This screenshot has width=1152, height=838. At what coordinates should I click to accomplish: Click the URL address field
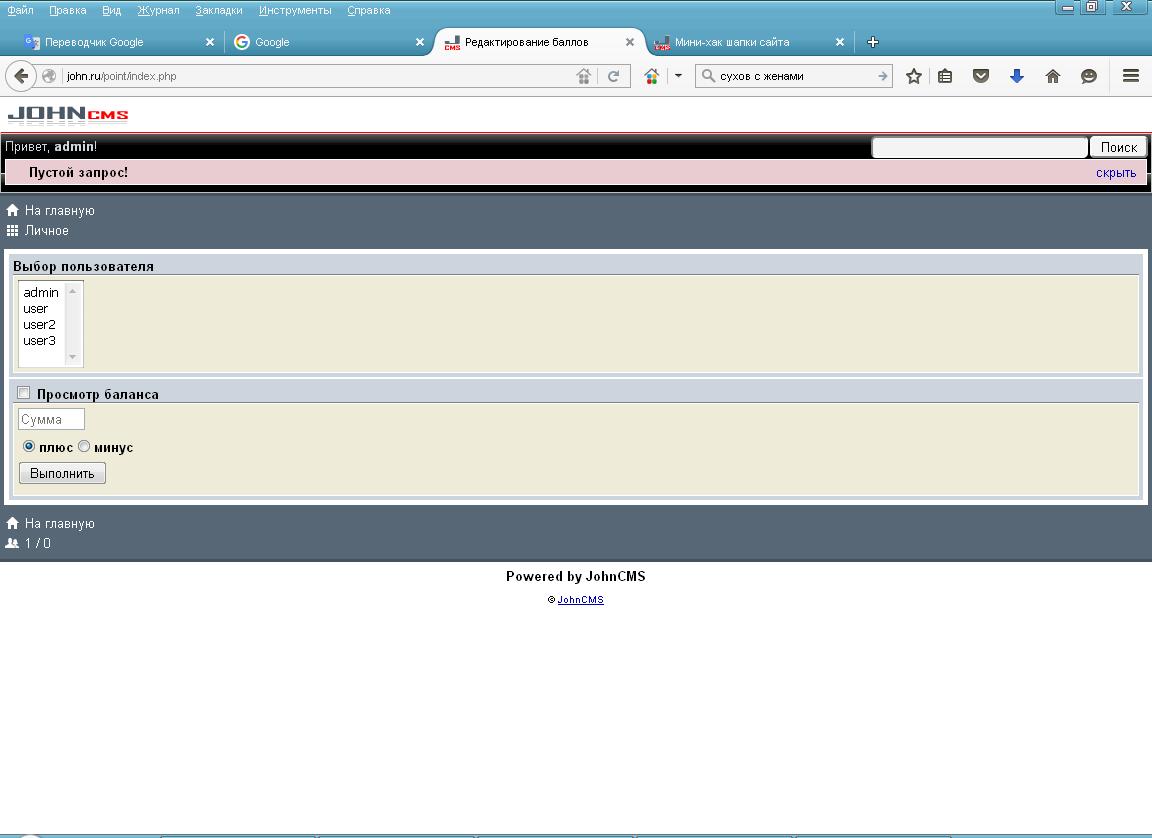coord(316,76)
